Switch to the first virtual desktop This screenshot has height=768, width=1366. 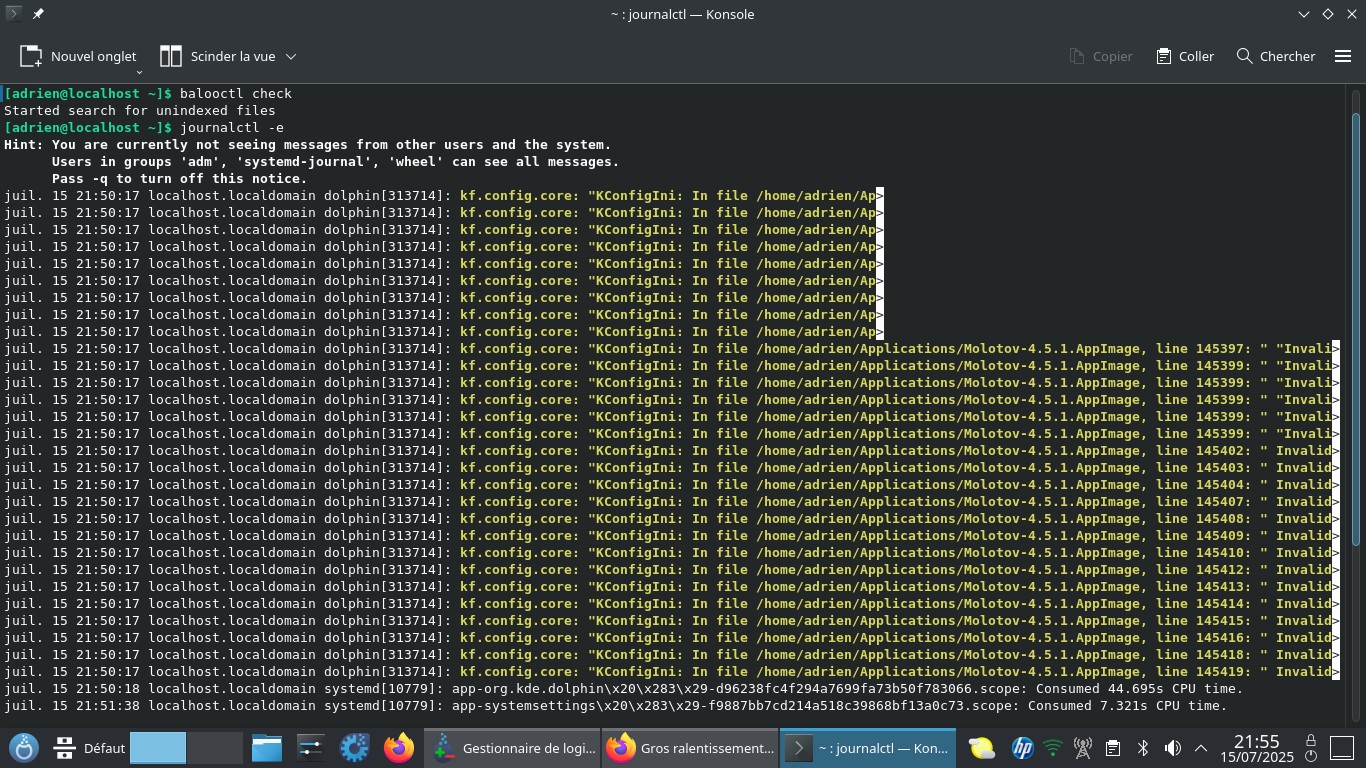[158, 747]
